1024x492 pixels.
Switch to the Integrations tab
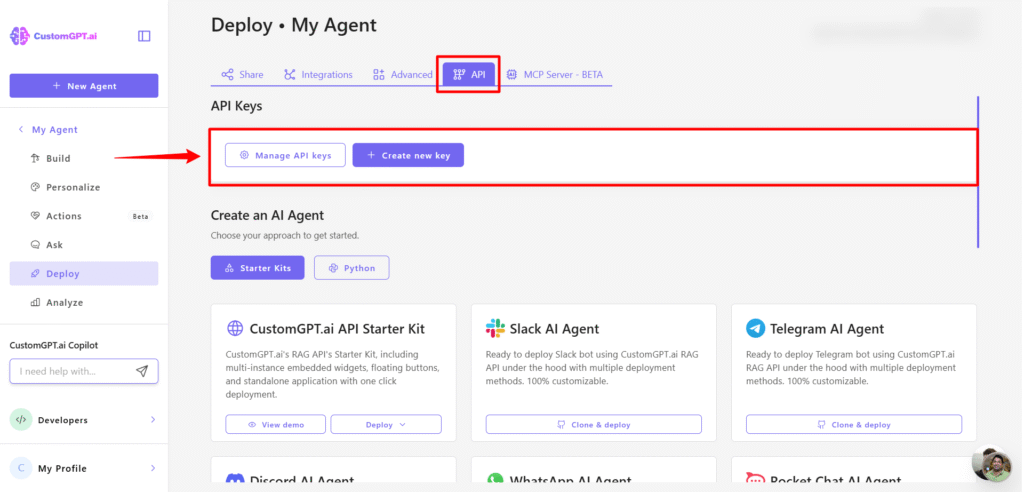[318, 74]
